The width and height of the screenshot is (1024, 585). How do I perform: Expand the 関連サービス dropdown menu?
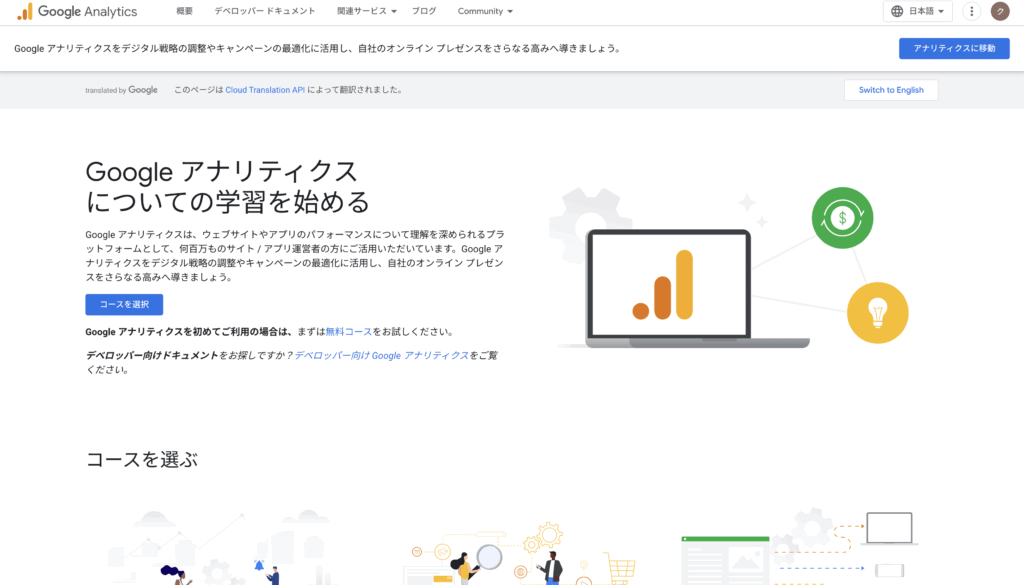point(366,11)
